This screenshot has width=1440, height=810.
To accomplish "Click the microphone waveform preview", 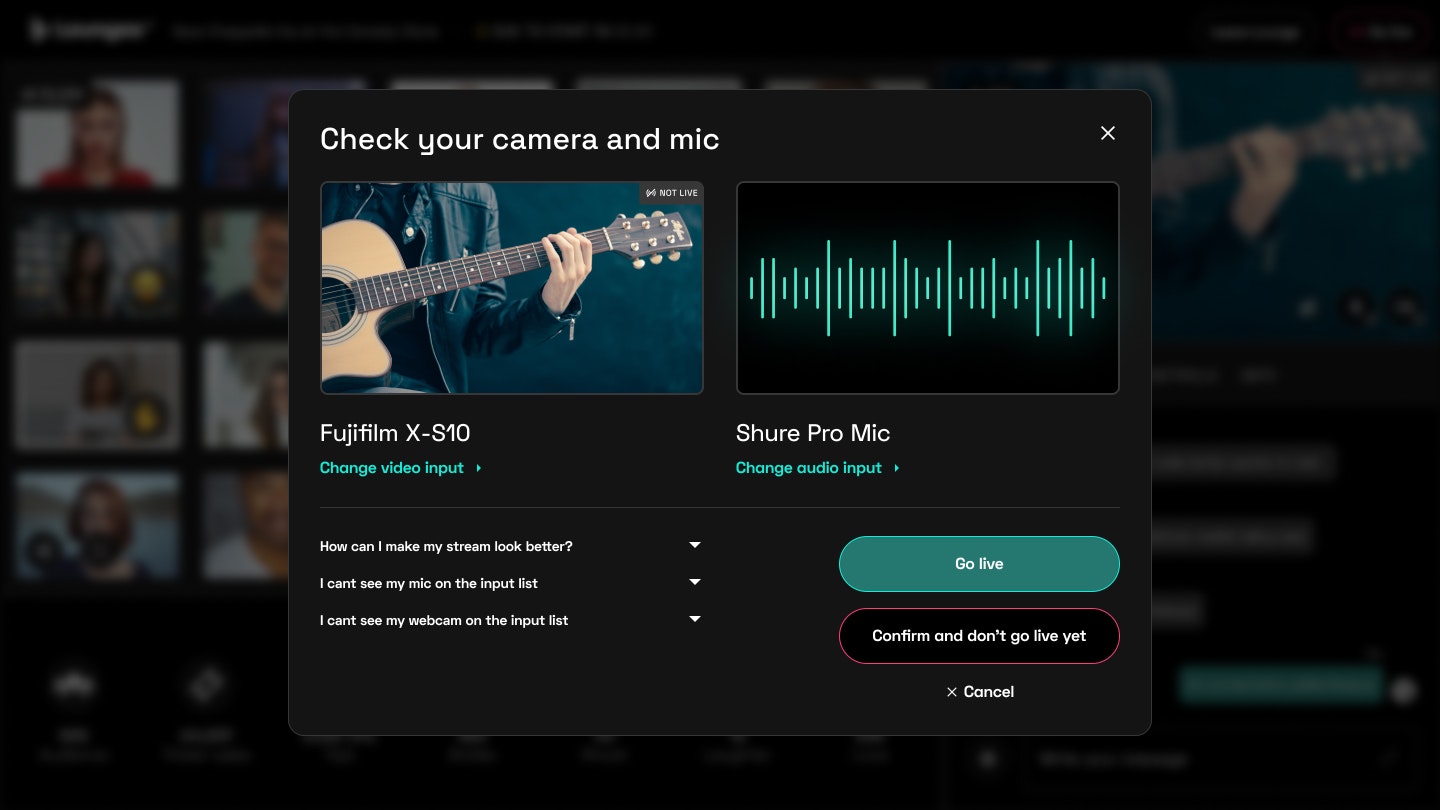I will click(928, 288).
